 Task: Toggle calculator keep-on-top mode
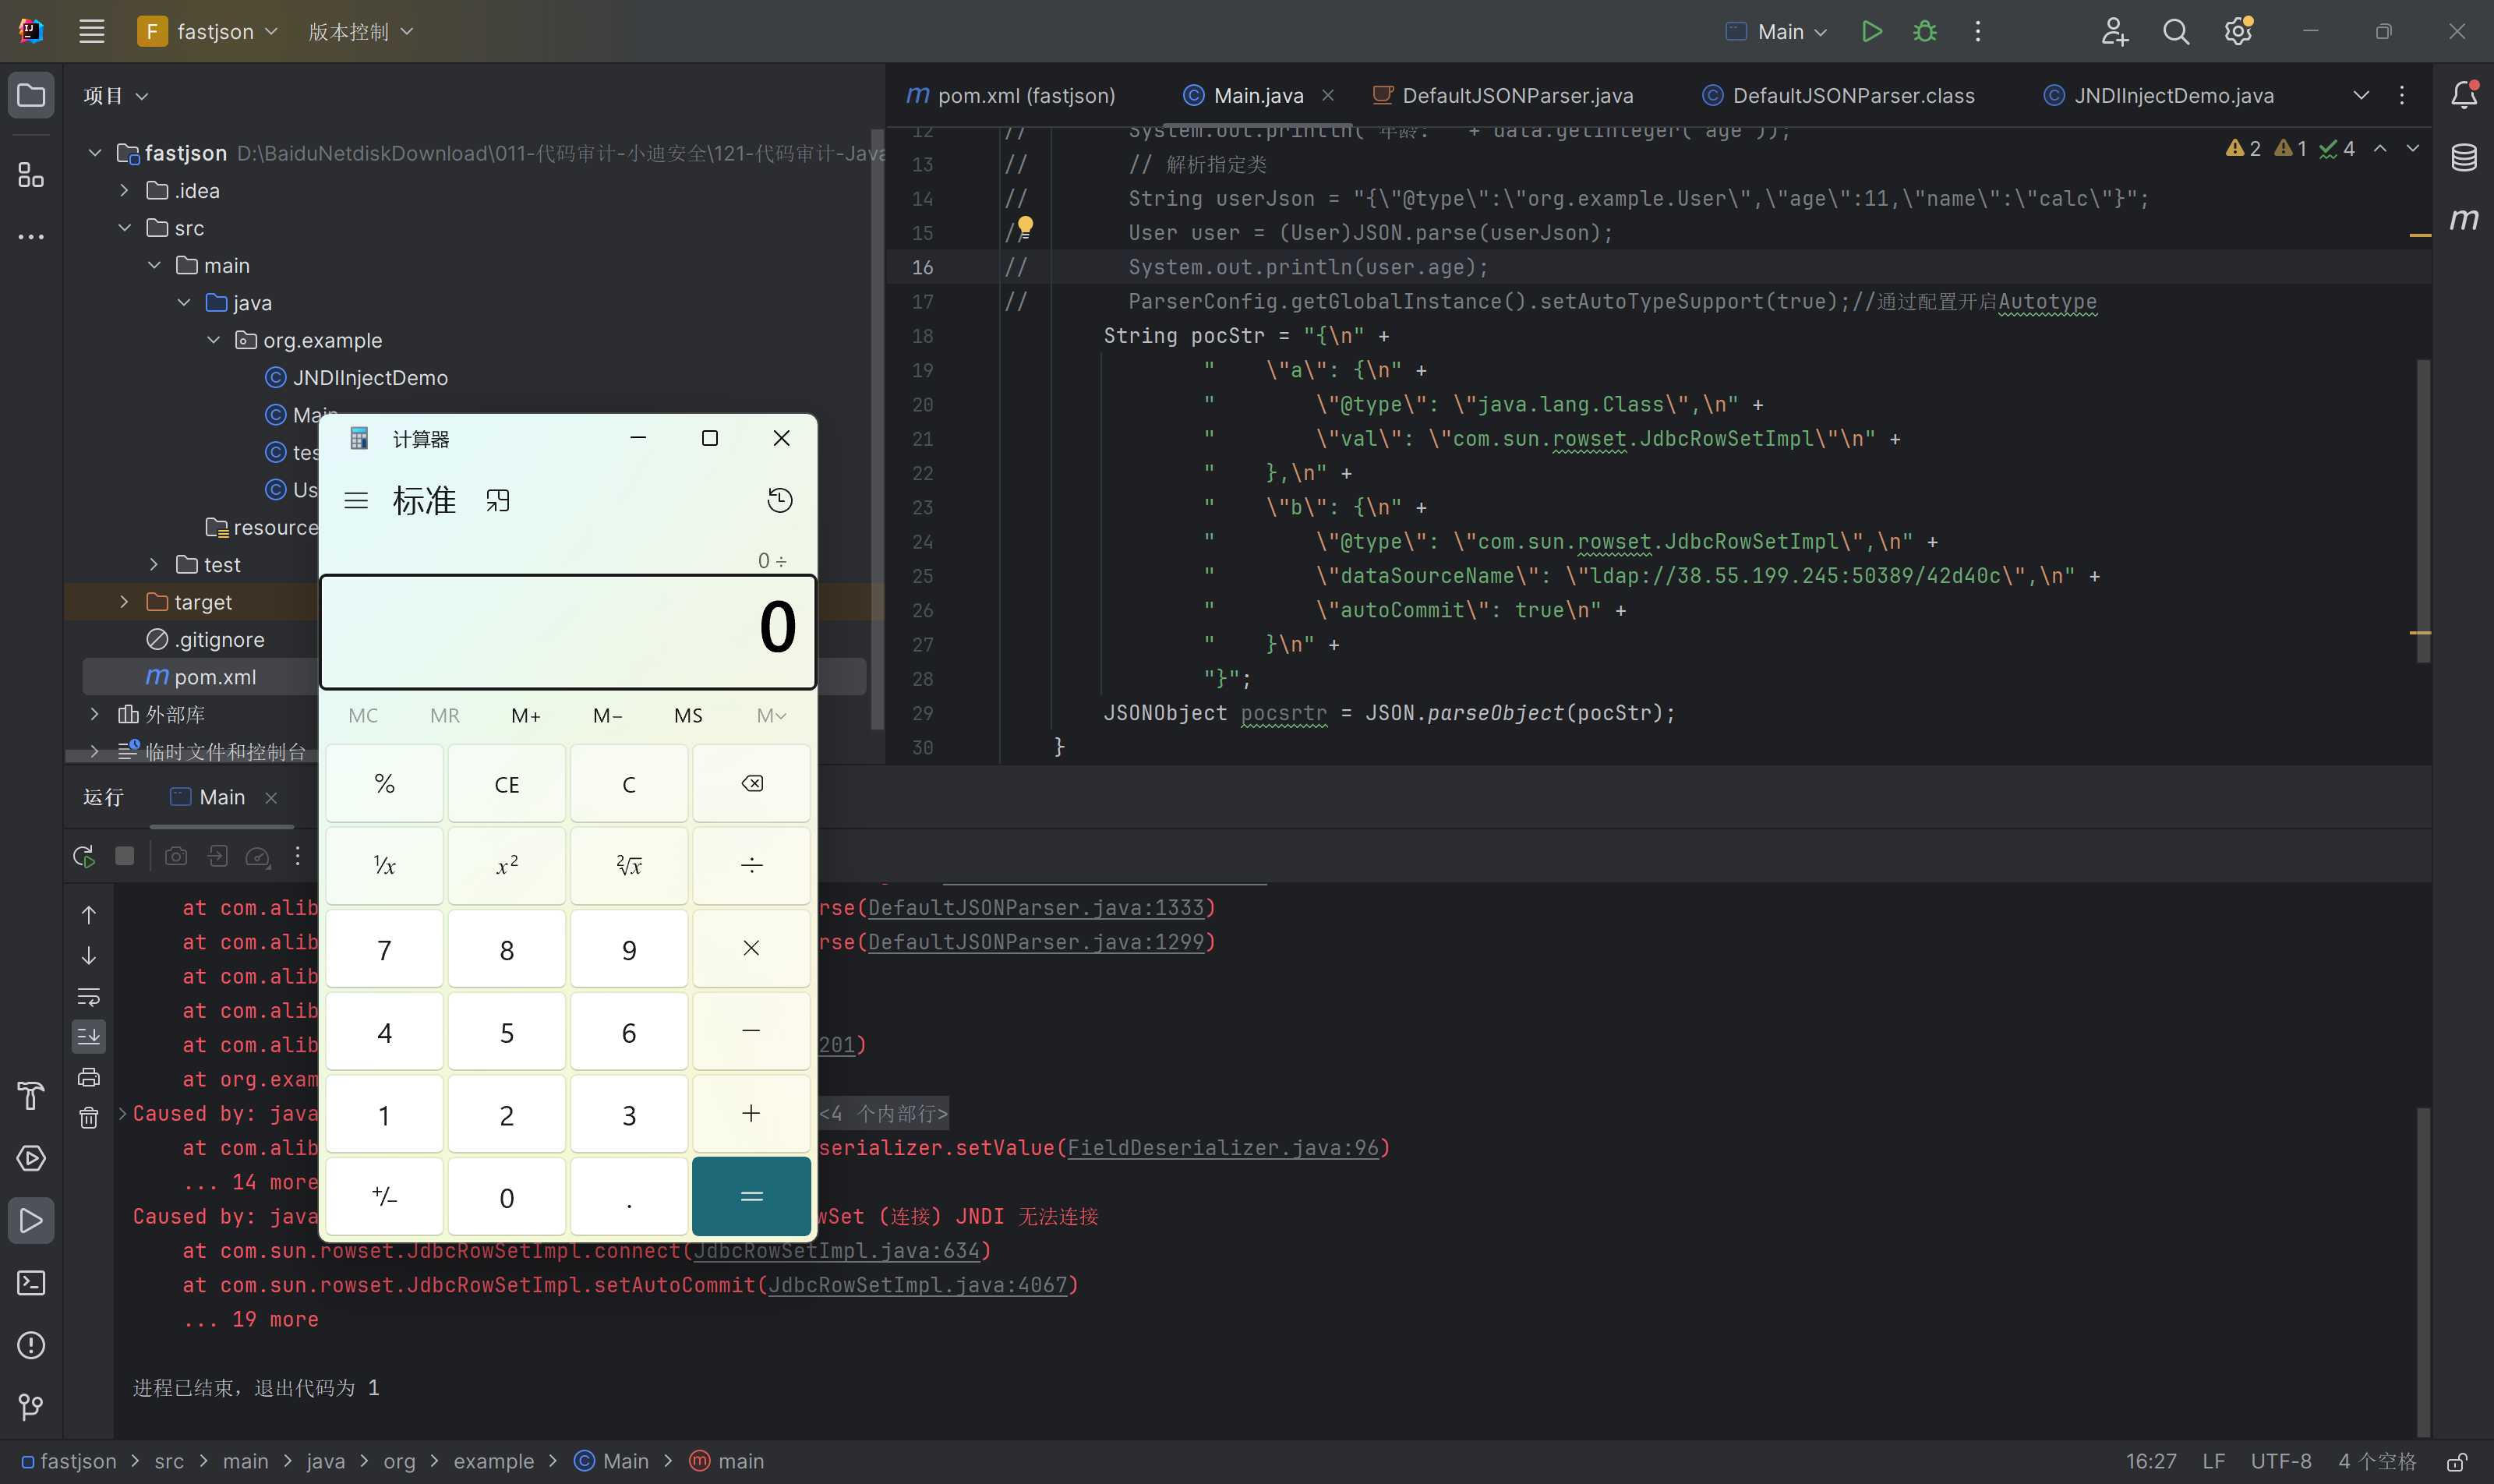[497, 500]
